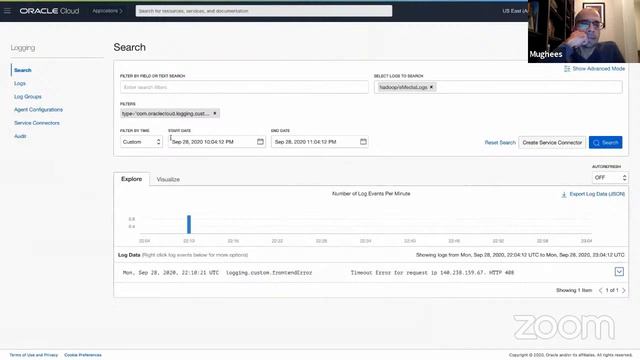Image resolution: width=640 pixels, height=360 pixels.
Task: Open Terms of Use and Privacy link
Action: point(34,355)
